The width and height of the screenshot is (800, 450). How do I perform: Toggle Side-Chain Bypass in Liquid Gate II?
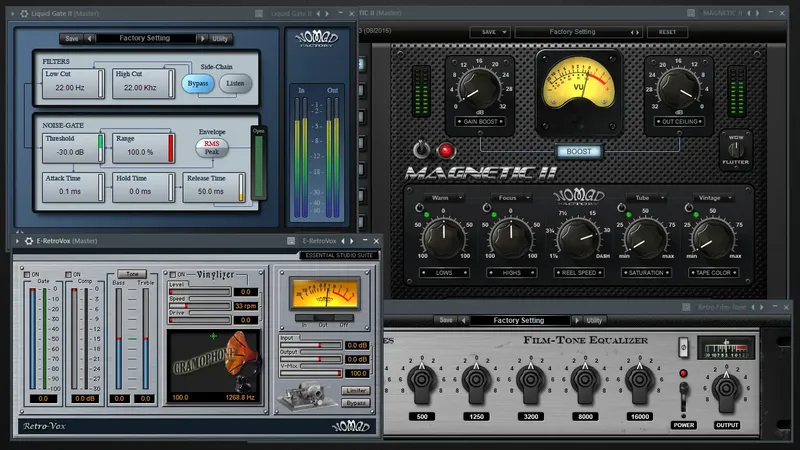click(197, 83)
